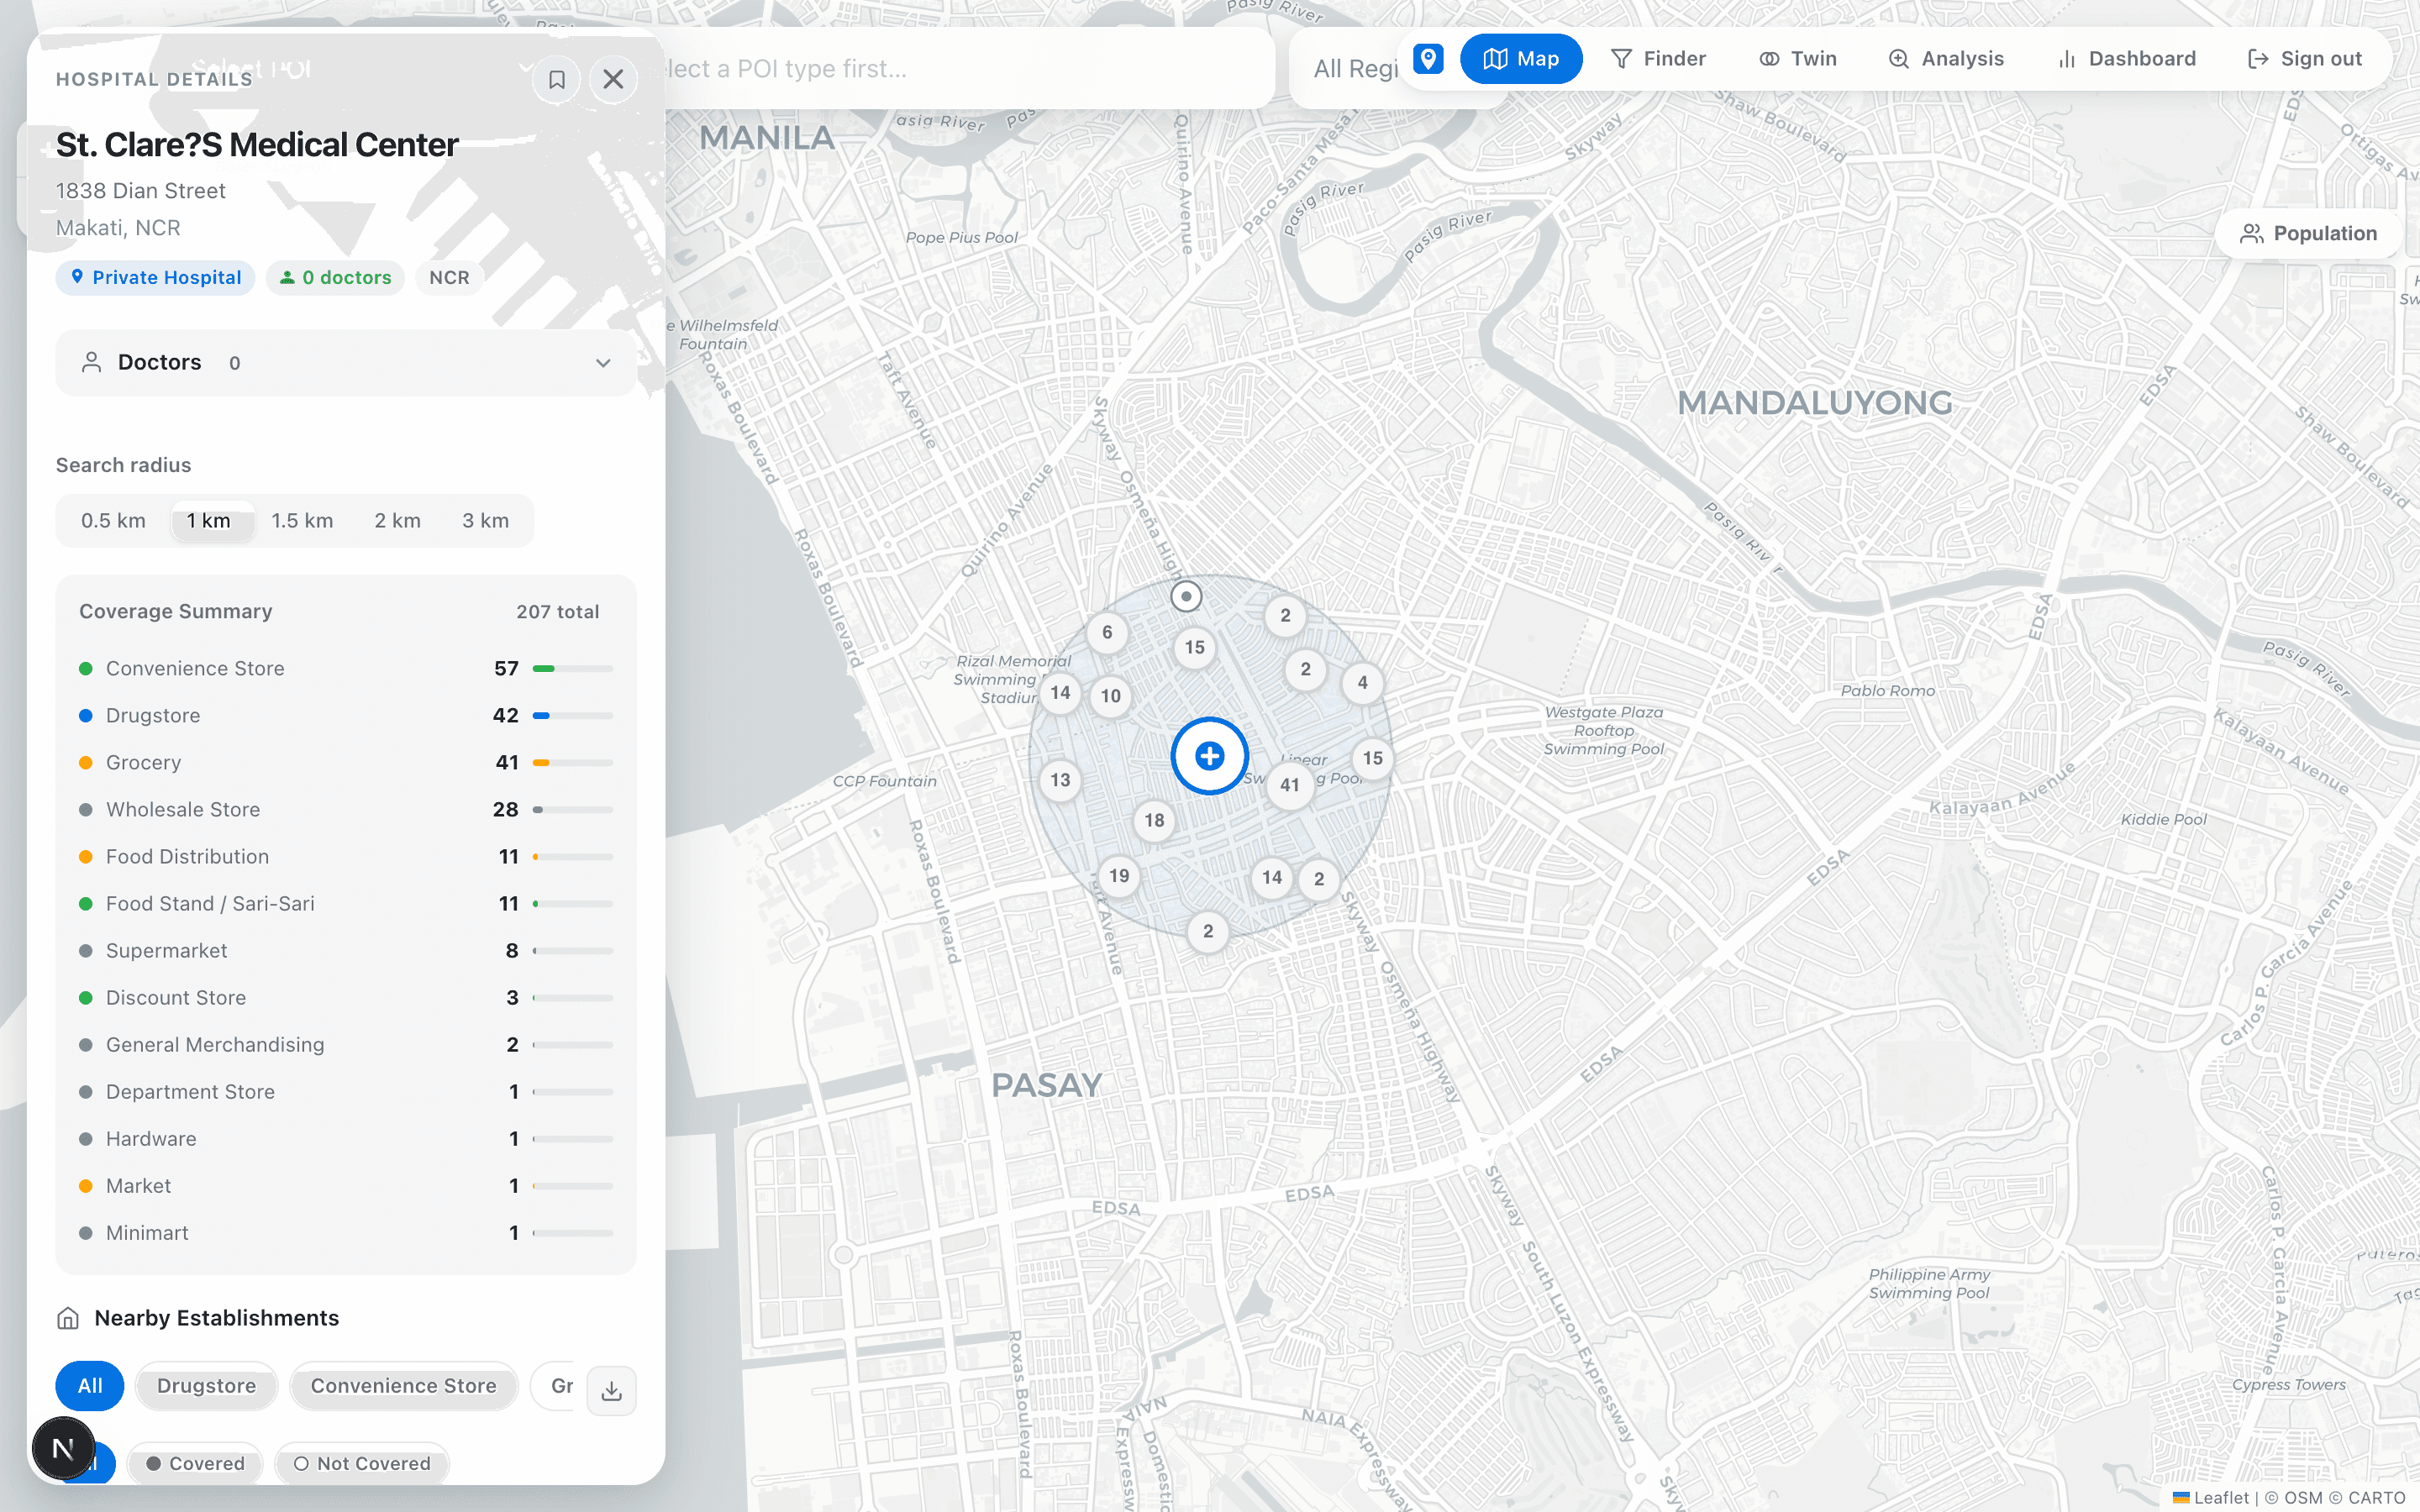Open the cluster marker labeled 41
Screen dimensions: 2420x1512
click(1290, 785)
